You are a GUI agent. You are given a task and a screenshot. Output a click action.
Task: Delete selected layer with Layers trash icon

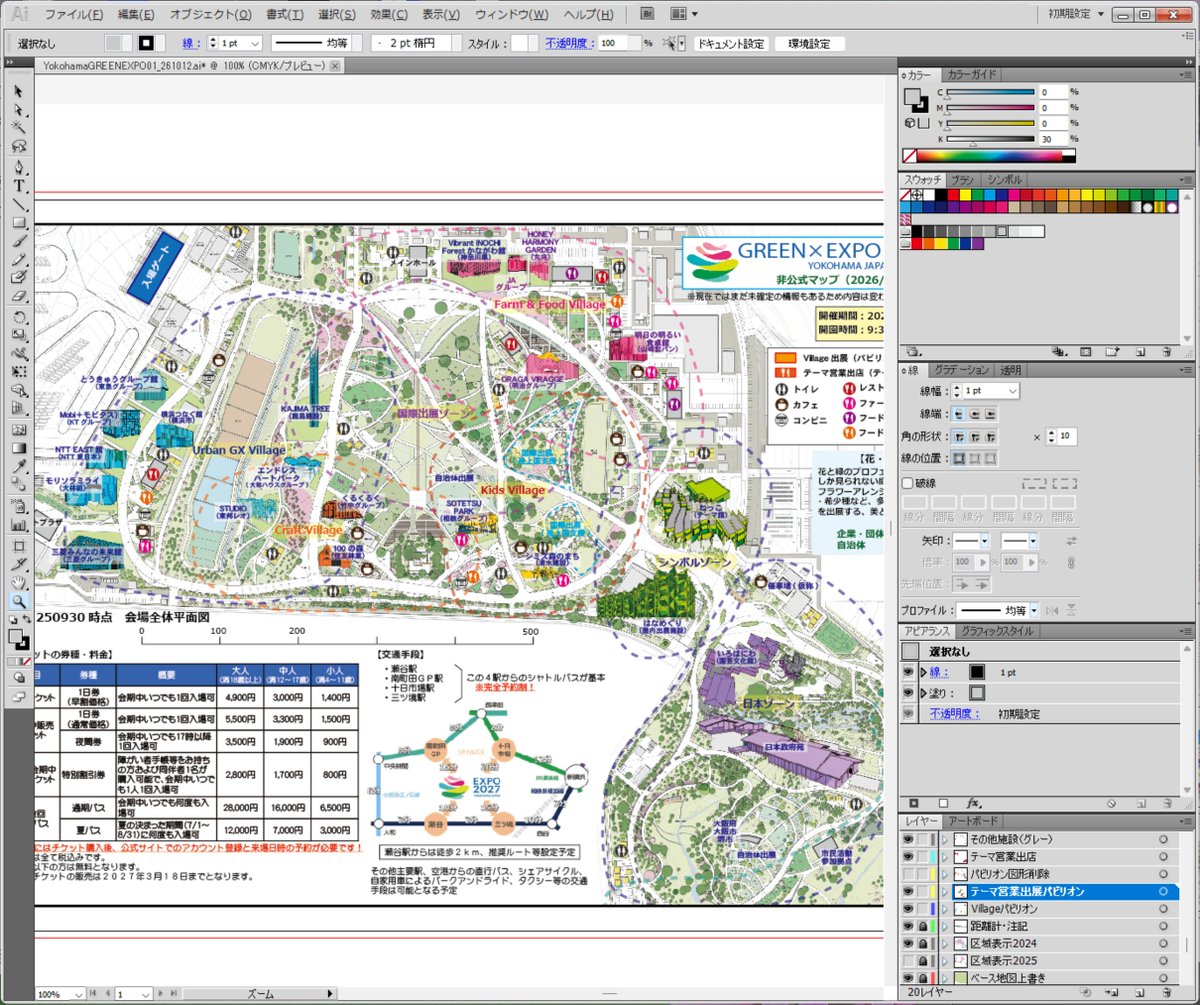1167,992
